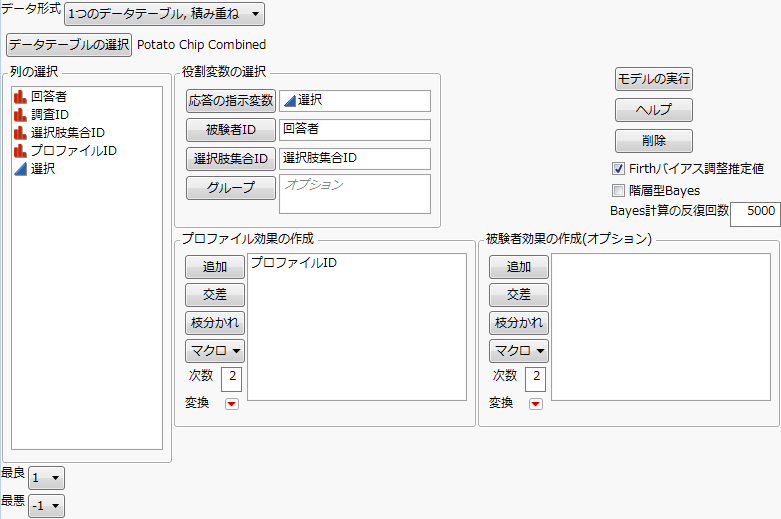Open the 最良 value dropdown
The image size is (781, 519).
pos(46,478)
